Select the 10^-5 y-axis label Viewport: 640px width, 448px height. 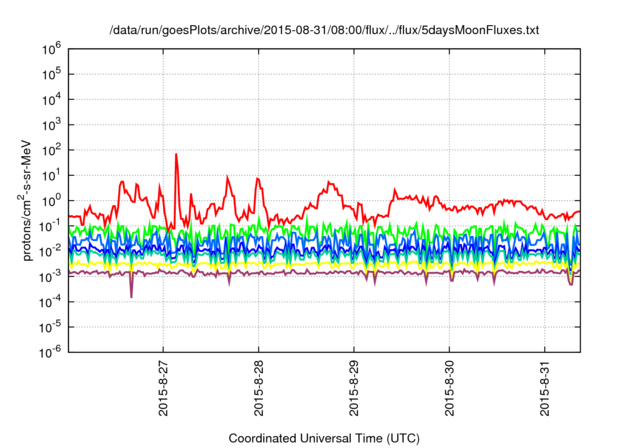(x=50, y=327)
